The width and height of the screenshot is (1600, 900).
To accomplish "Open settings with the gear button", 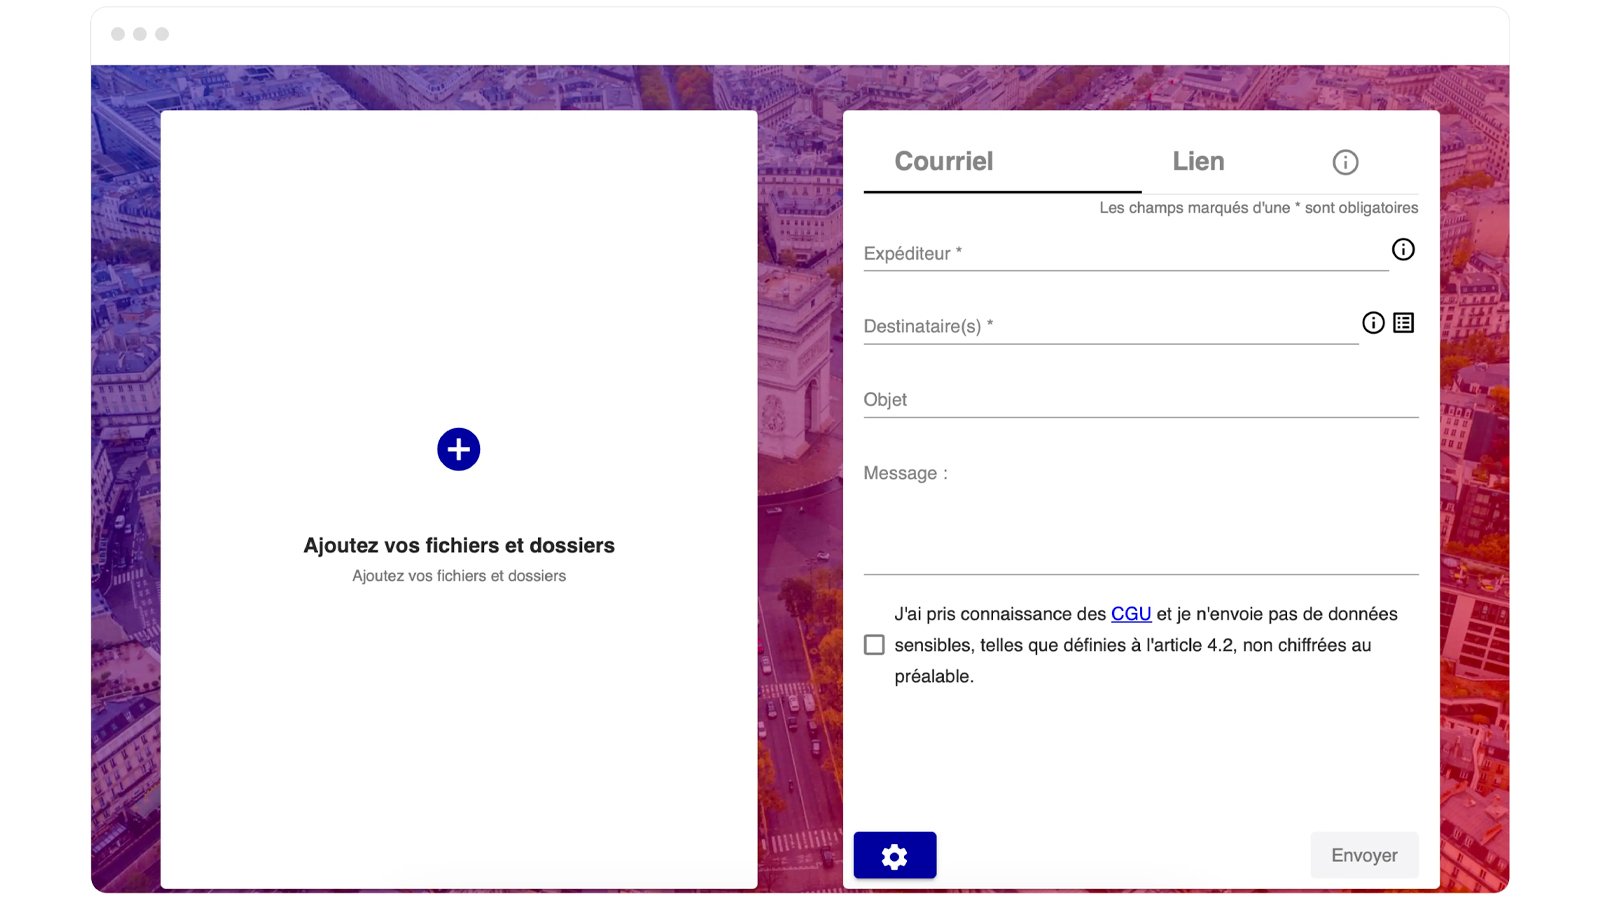I will click(895, 855).
